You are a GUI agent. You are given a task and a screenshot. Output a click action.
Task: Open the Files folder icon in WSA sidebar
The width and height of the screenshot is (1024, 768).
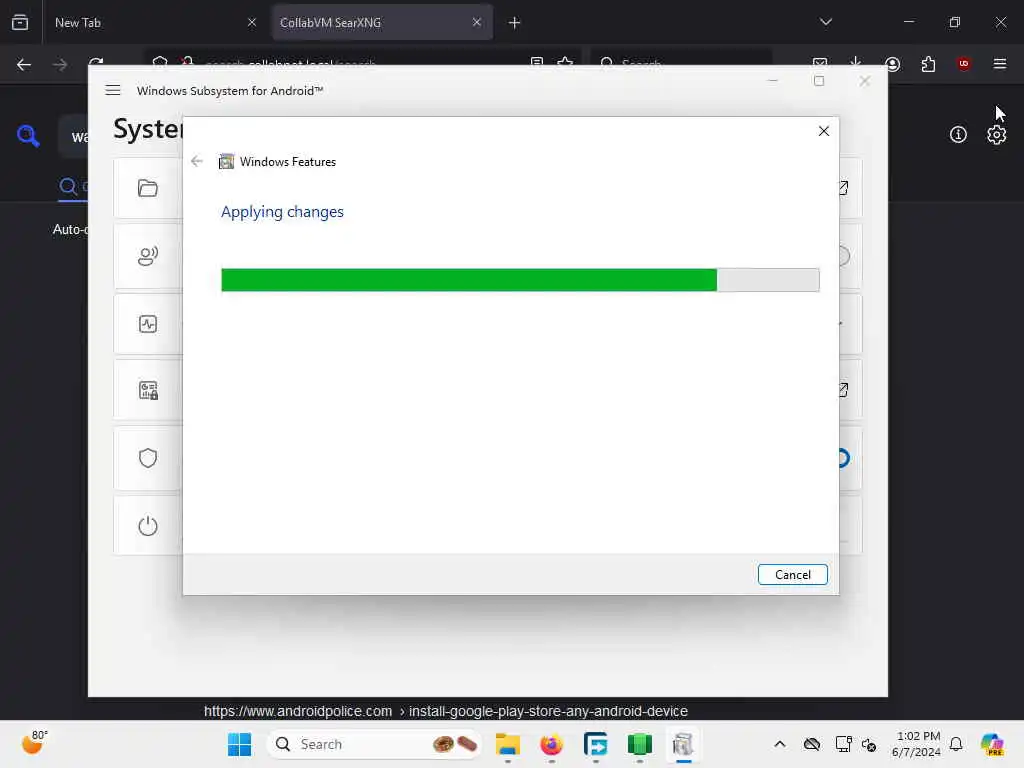pyautogui.click(x=148, y=188)
